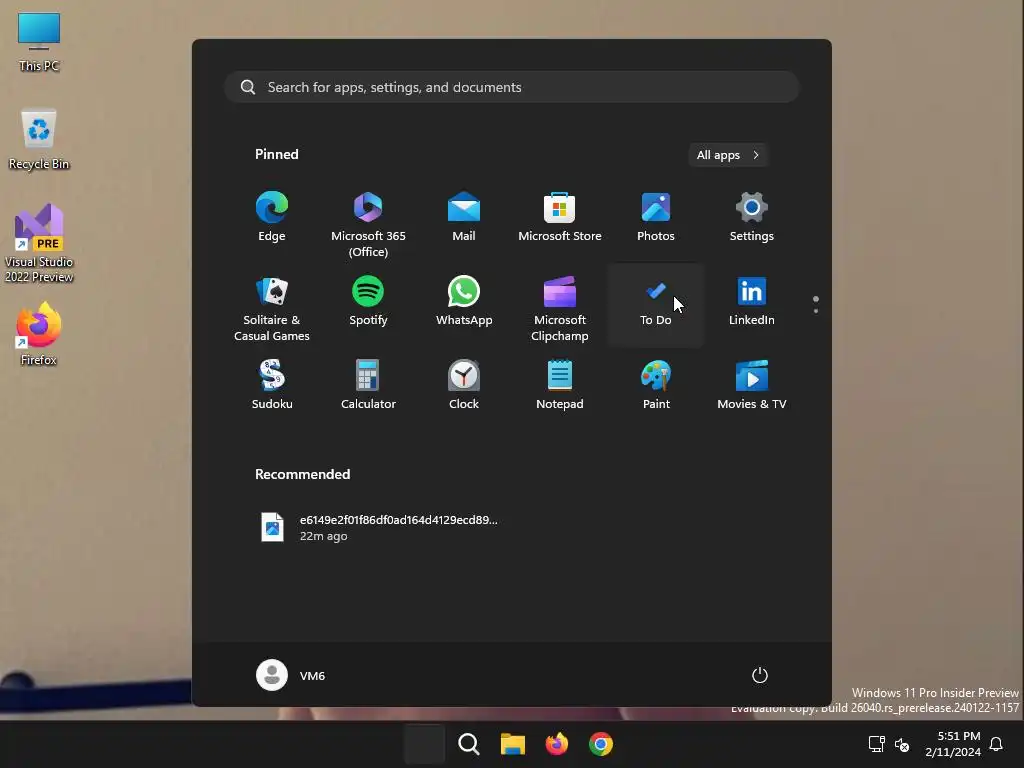Select Recycle Bin on desktop
This screenshot has width=1024, height=768.
coord(39,139)
